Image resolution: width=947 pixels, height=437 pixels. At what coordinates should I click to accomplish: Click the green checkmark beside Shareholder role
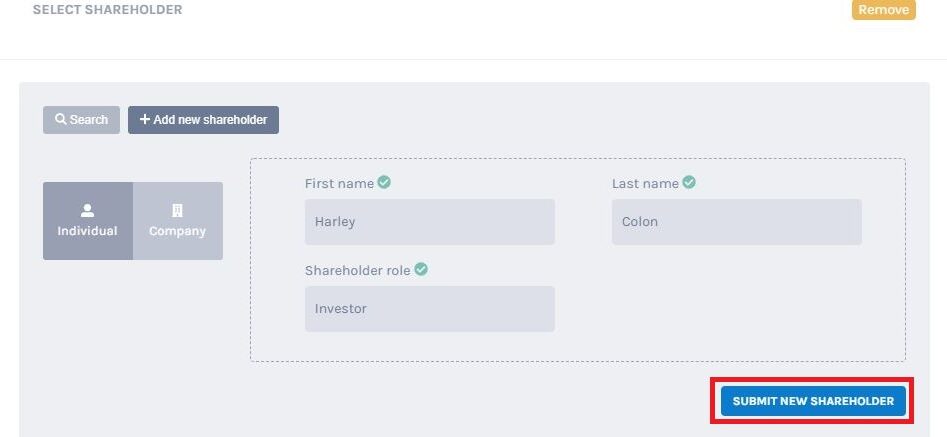tap(421, 269)
